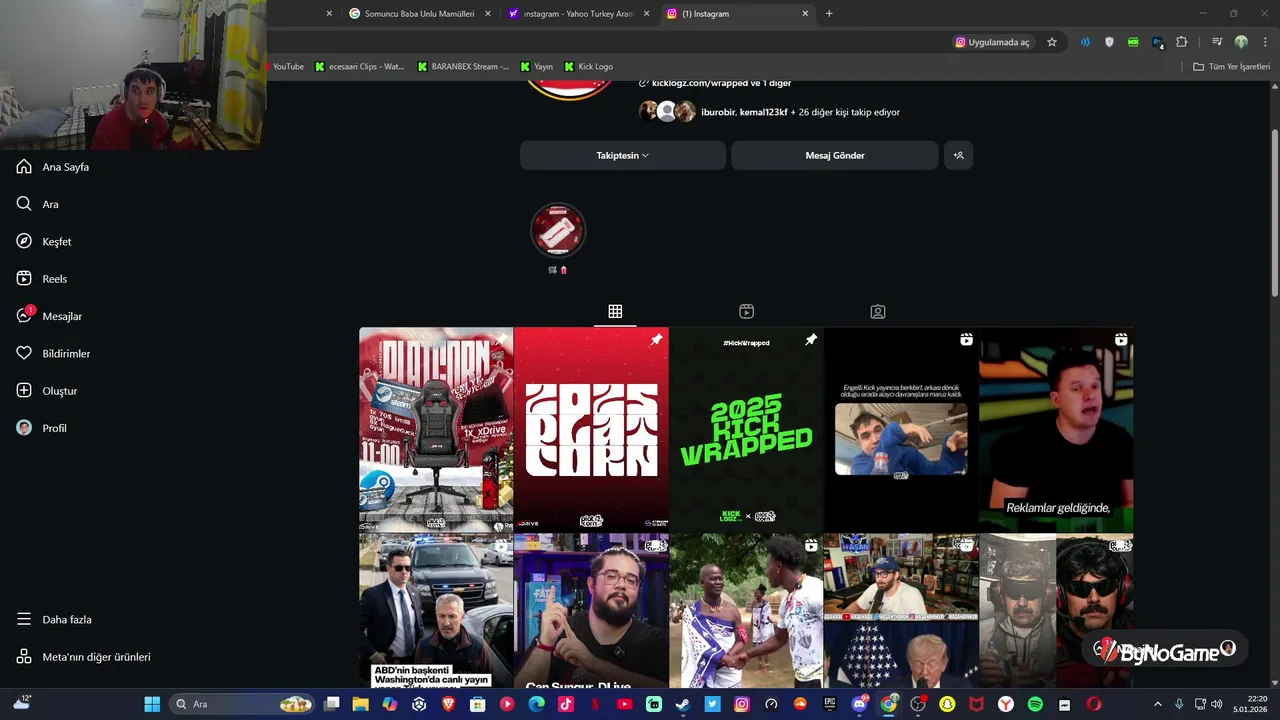This screenshot has width=1280, height=720.
Task: Open BARANBEX Stream bookmark
Action: click(463, 67)
